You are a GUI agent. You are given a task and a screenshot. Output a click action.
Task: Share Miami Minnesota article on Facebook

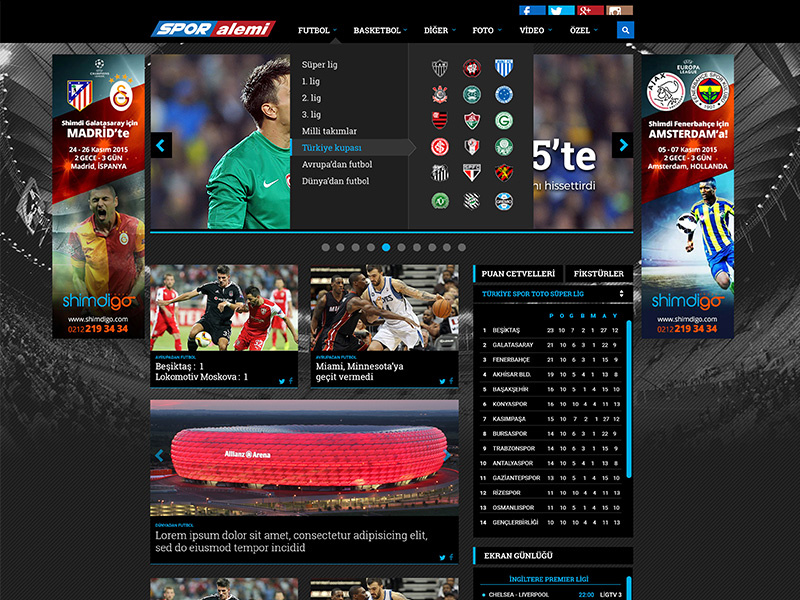[451, 381]
